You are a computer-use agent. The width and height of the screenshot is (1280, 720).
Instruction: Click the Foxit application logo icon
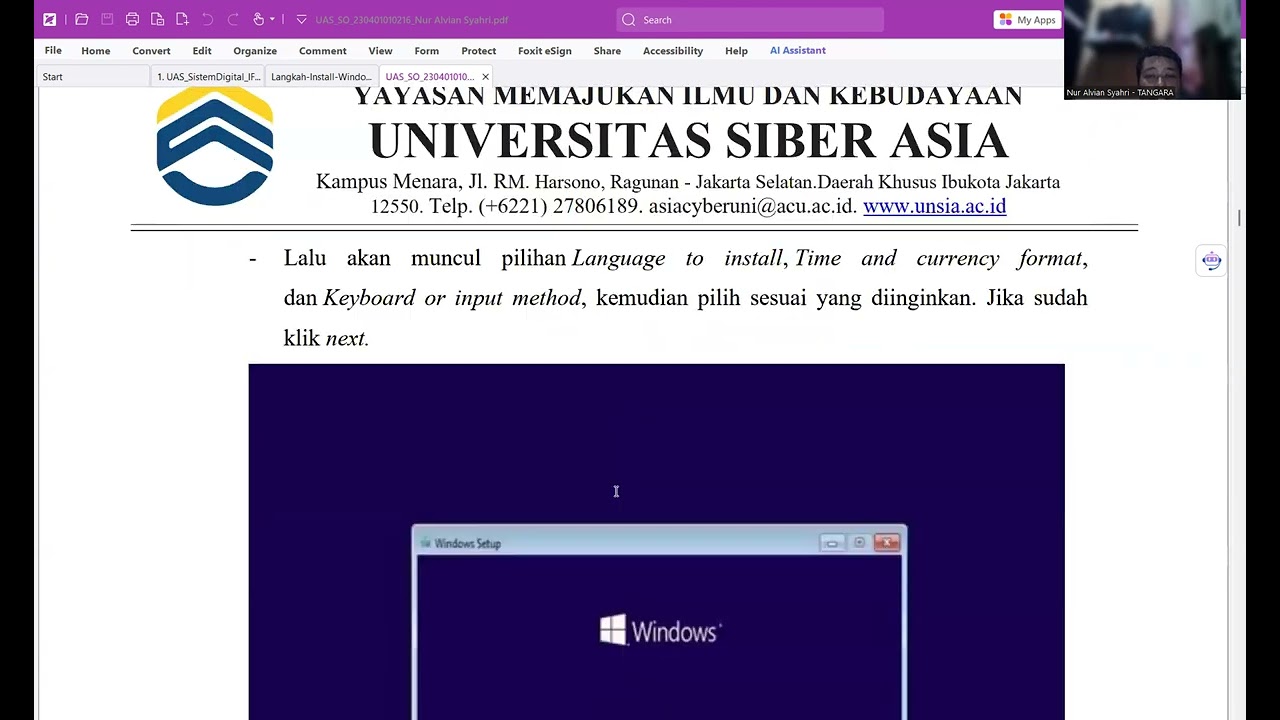point(50,19)
